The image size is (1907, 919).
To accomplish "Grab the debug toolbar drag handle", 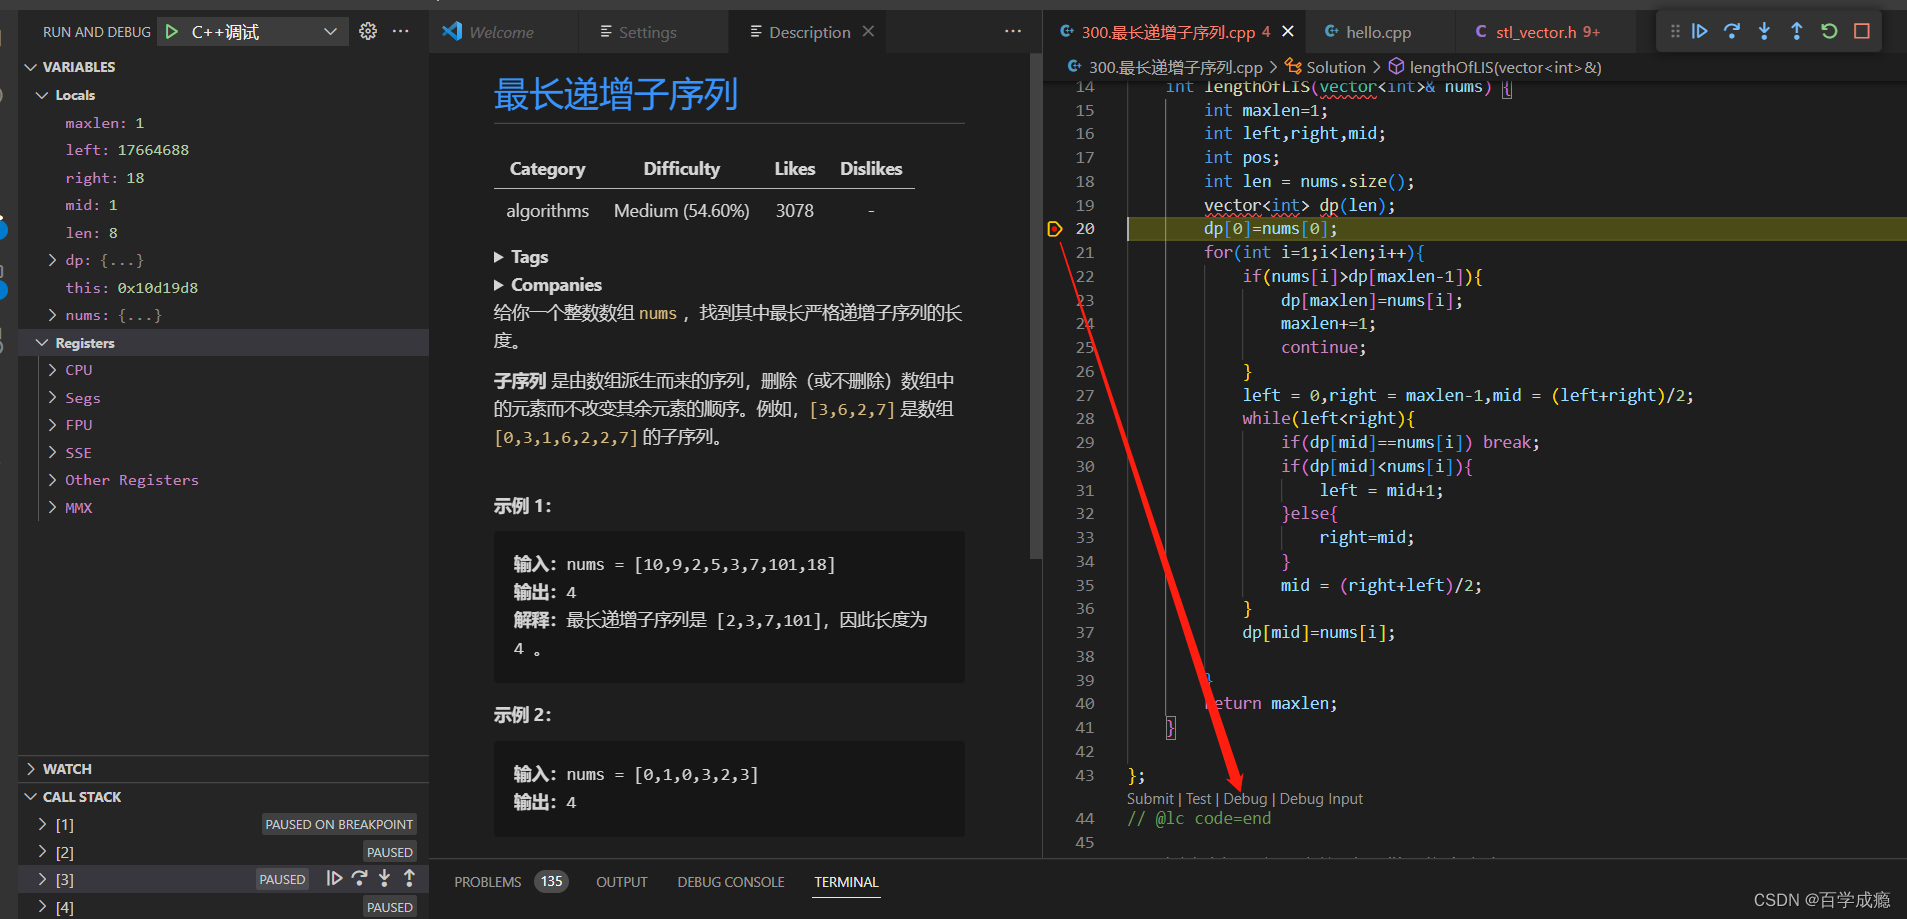I will (1675, 31).
